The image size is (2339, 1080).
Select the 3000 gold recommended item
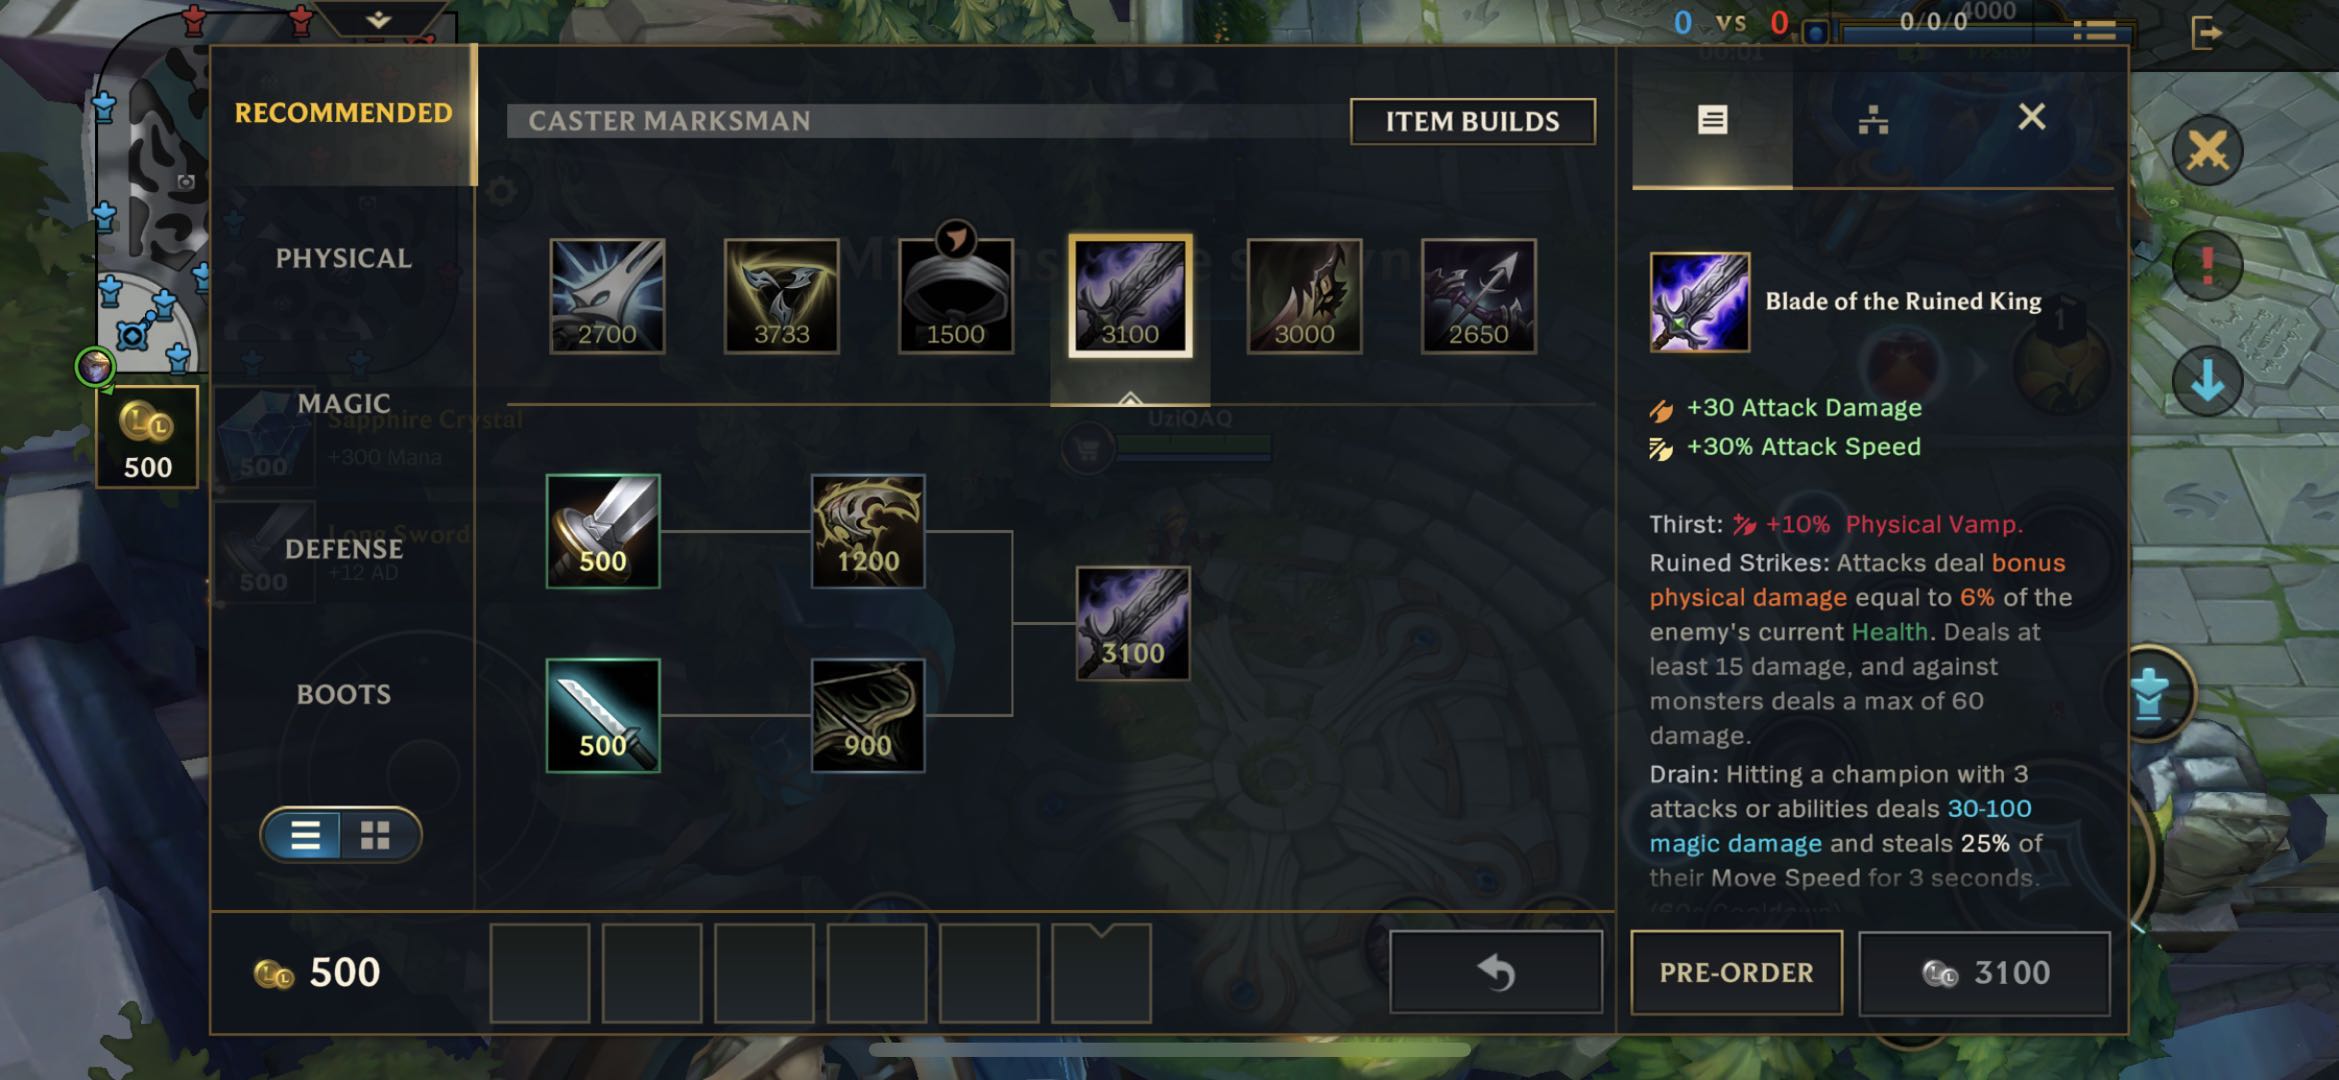(1304, 296)
